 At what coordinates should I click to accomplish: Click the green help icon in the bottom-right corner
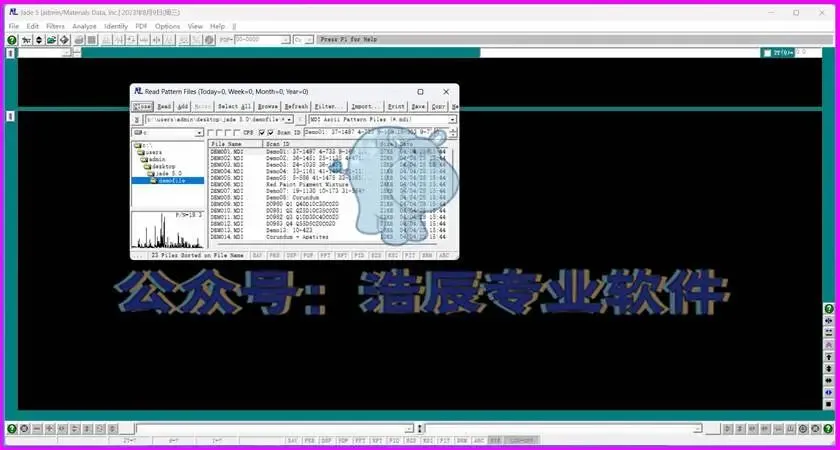[828, 429]
